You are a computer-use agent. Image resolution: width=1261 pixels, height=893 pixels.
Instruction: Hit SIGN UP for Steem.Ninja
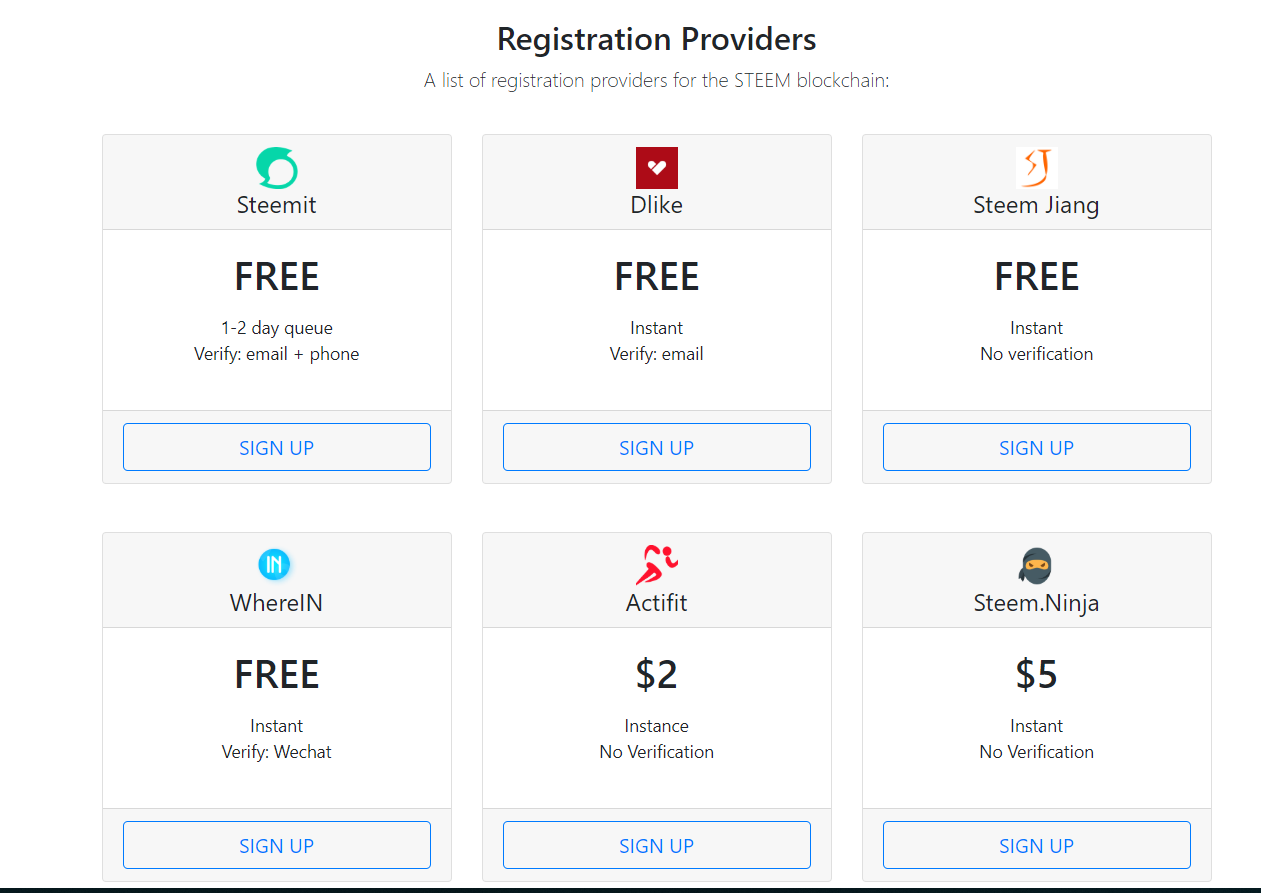point(1036,845)
